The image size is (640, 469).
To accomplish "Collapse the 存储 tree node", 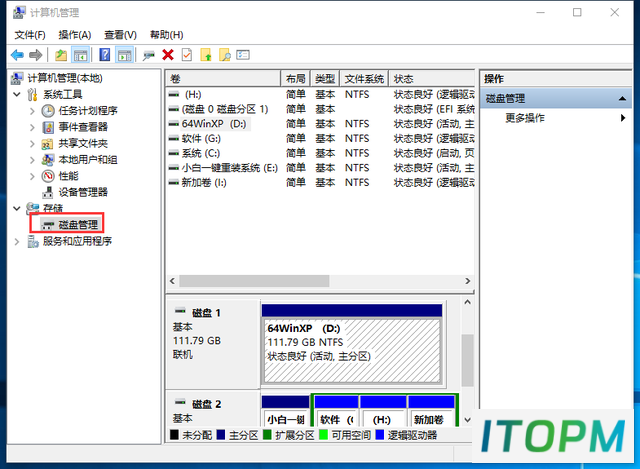I will tap(17, 208).
